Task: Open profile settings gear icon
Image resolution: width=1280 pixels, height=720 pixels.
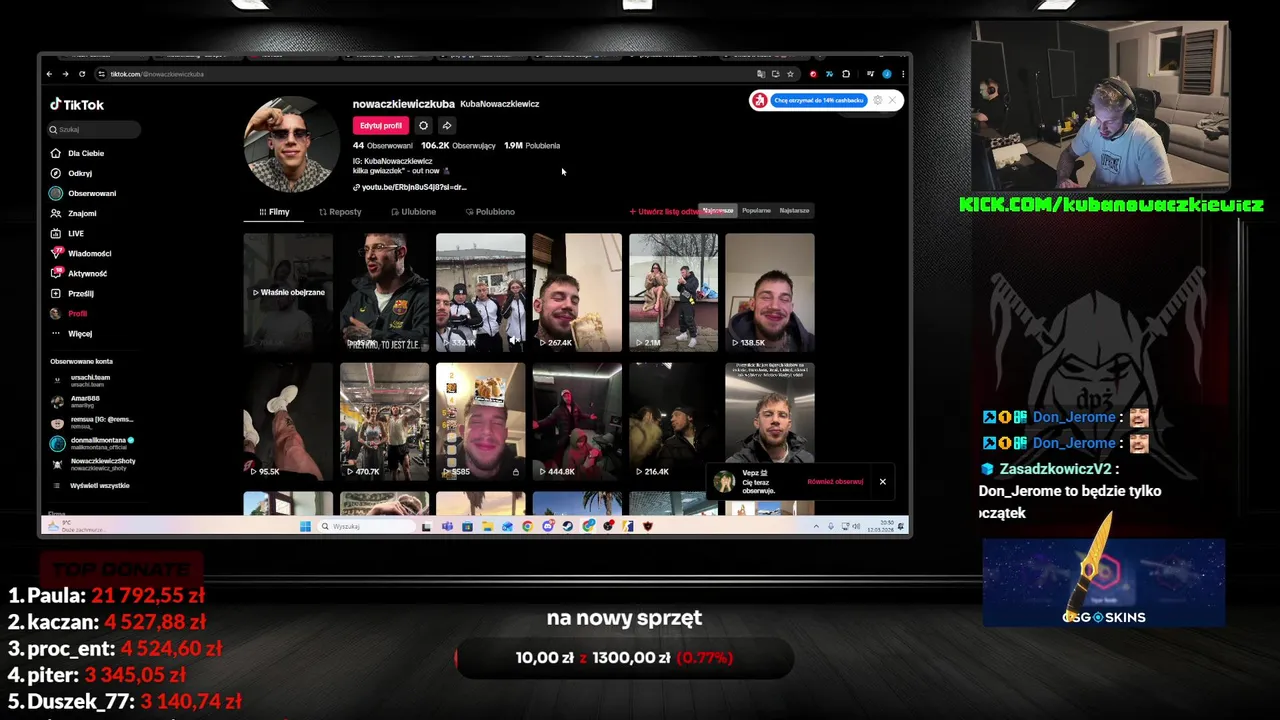Action: (423, 125)
